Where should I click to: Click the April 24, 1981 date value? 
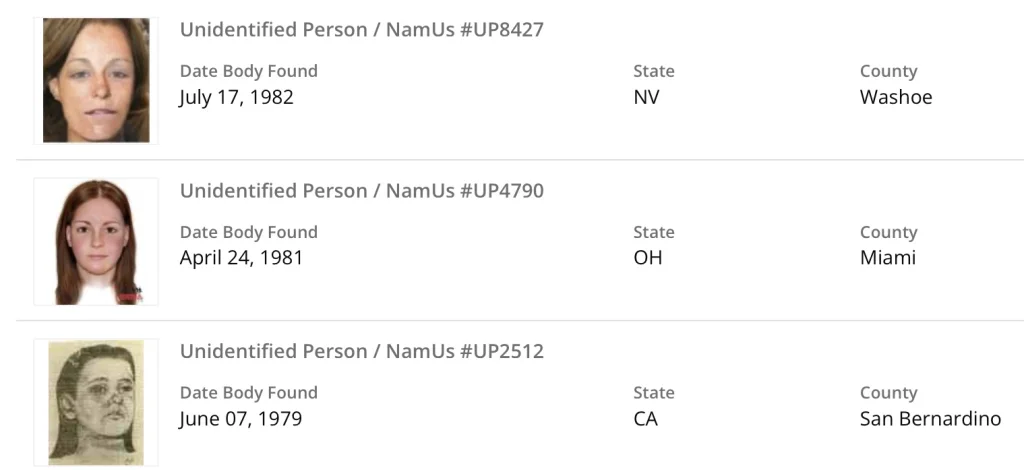click(x=241, y=258)
